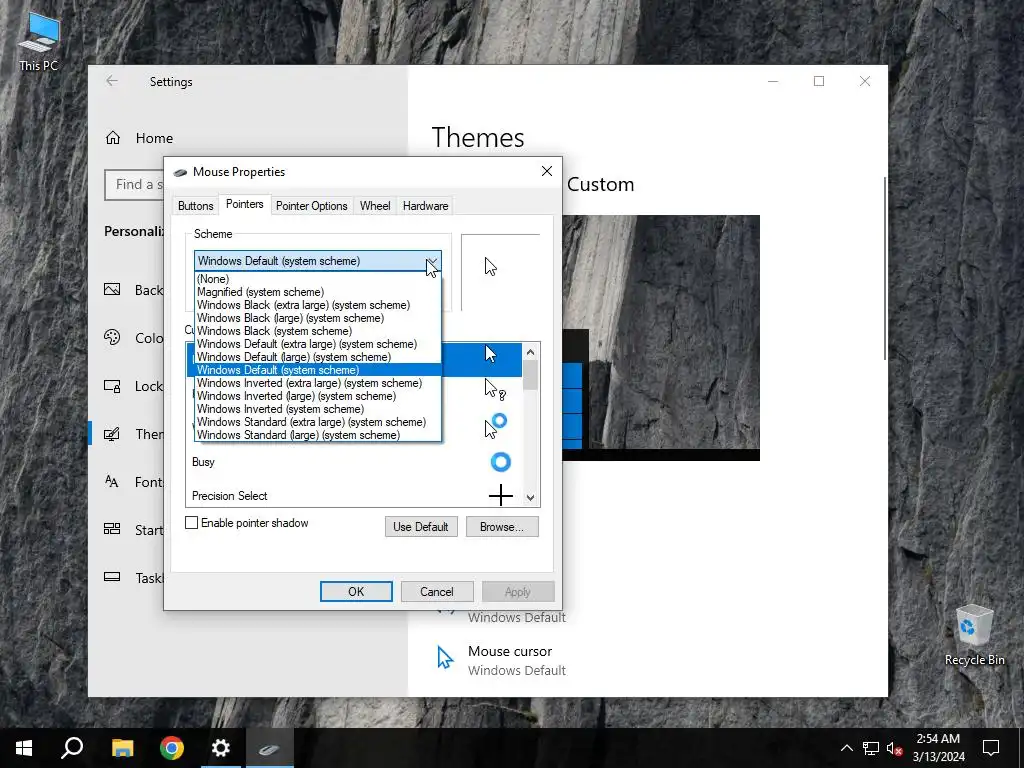Select Help Select arrow-question cursor

pyautogui.click(x=494, y=389)
